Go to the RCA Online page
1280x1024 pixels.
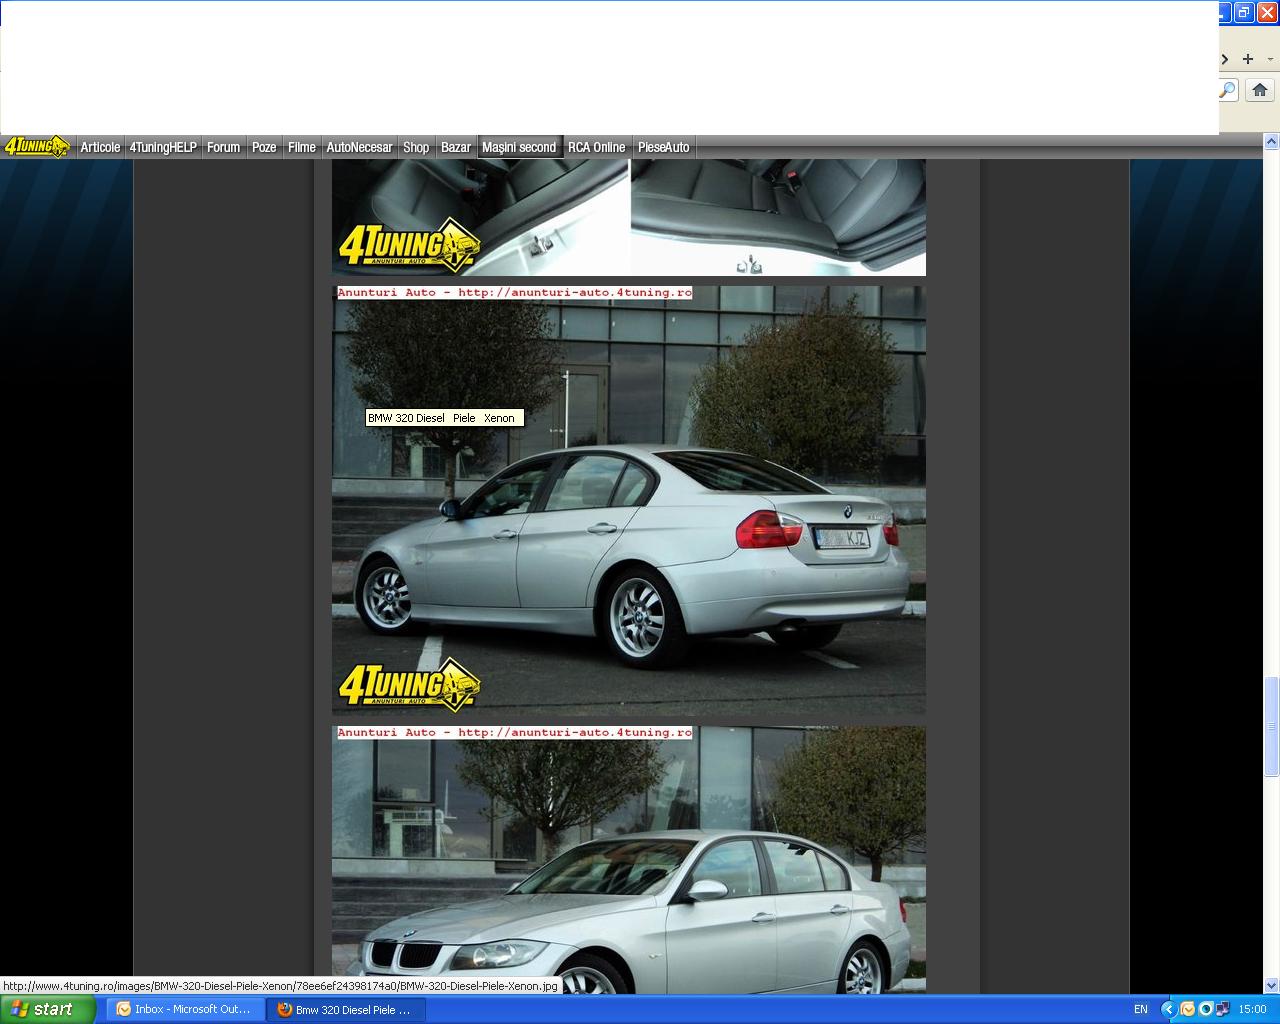(596, 147)
